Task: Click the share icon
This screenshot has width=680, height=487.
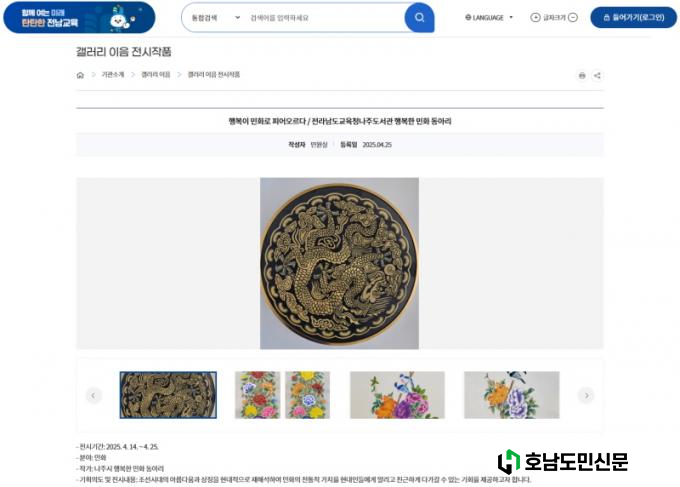Action: pyautogui.click(x=597, y=75)
